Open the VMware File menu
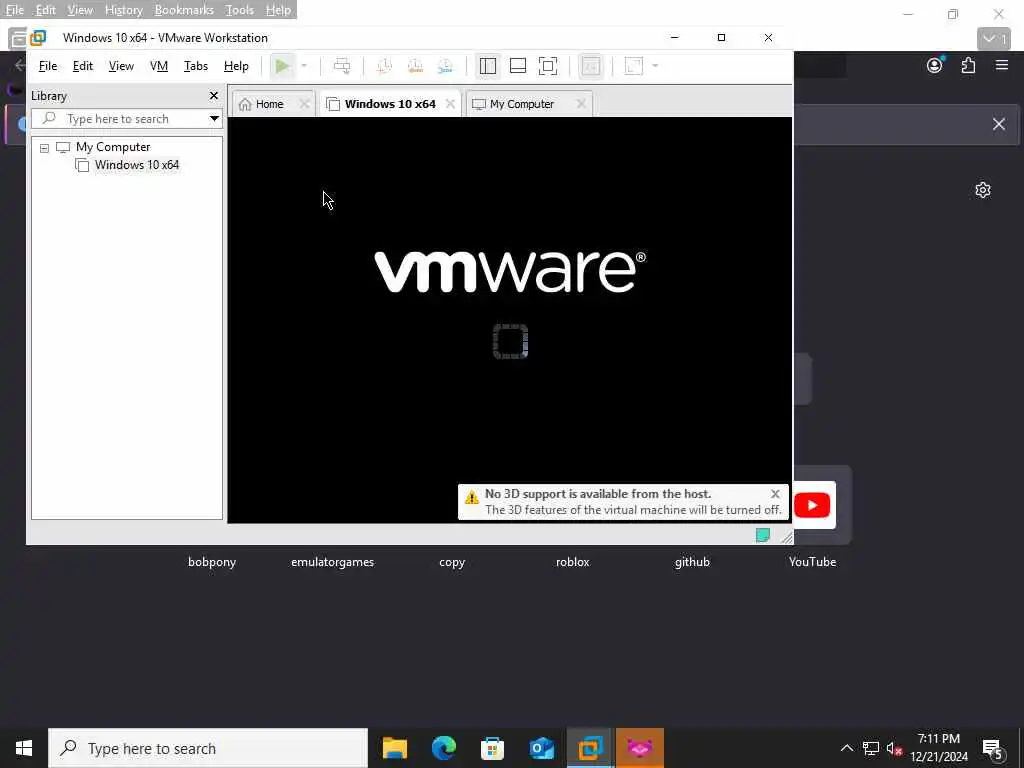 (48, 66)
